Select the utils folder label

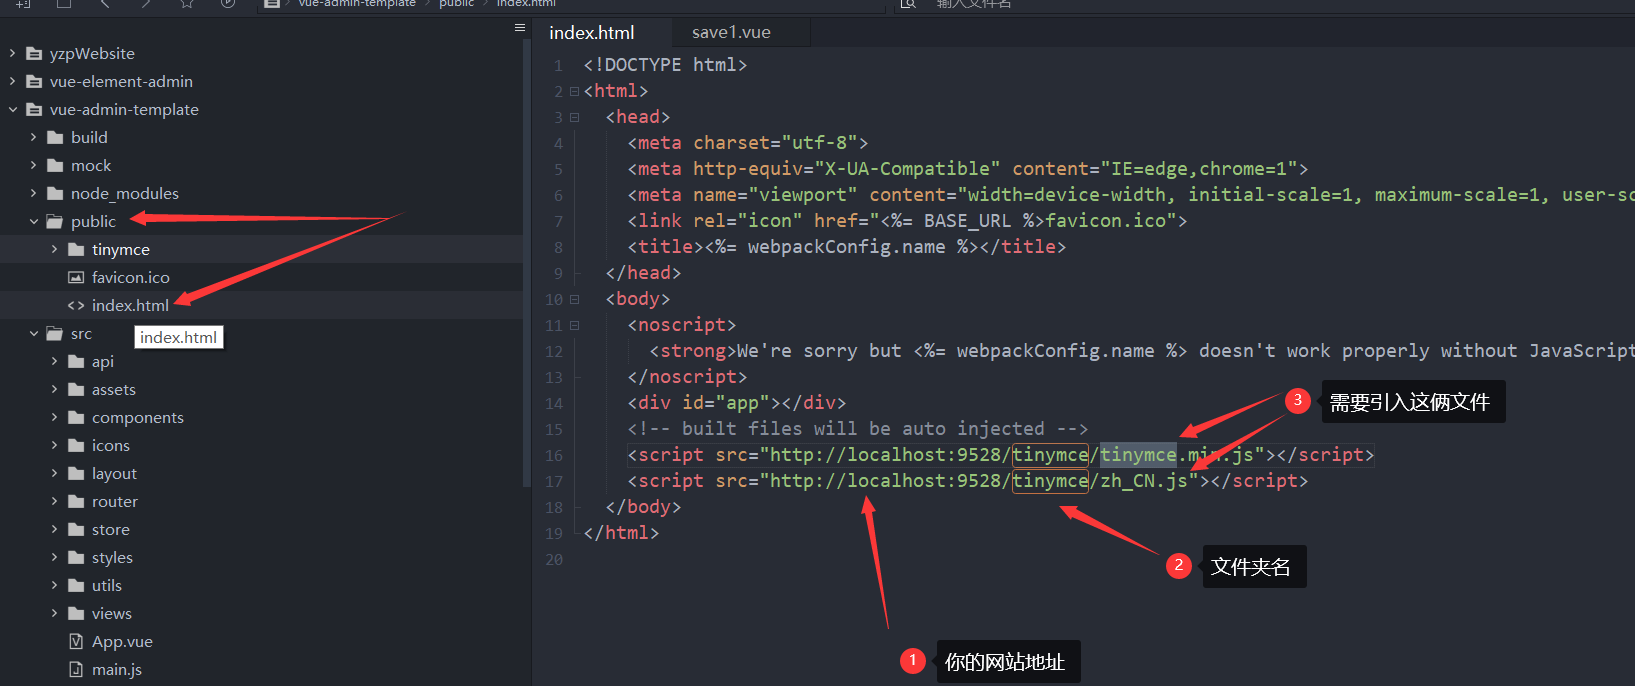pyautogui.click(x=107, y=585)
